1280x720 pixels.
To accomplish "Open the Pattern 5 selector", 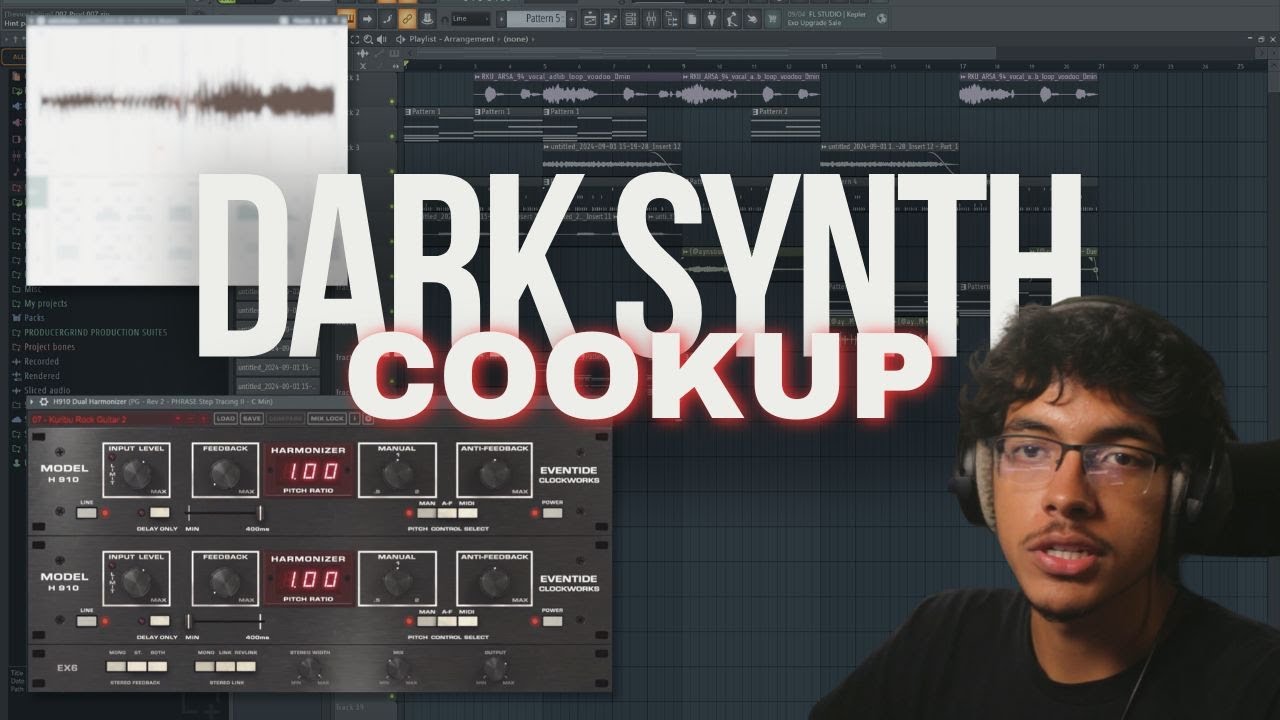I will [x=537, y=19].
